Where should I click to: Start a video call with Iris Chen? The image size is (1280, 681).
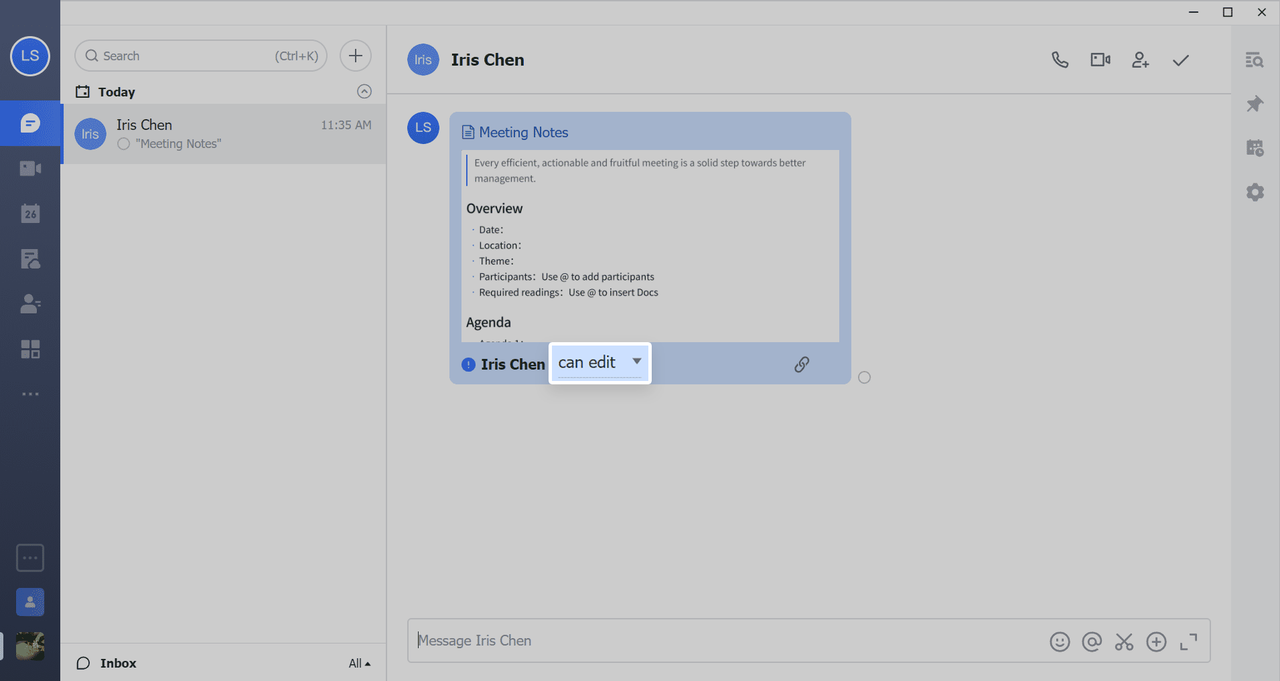1100,60
